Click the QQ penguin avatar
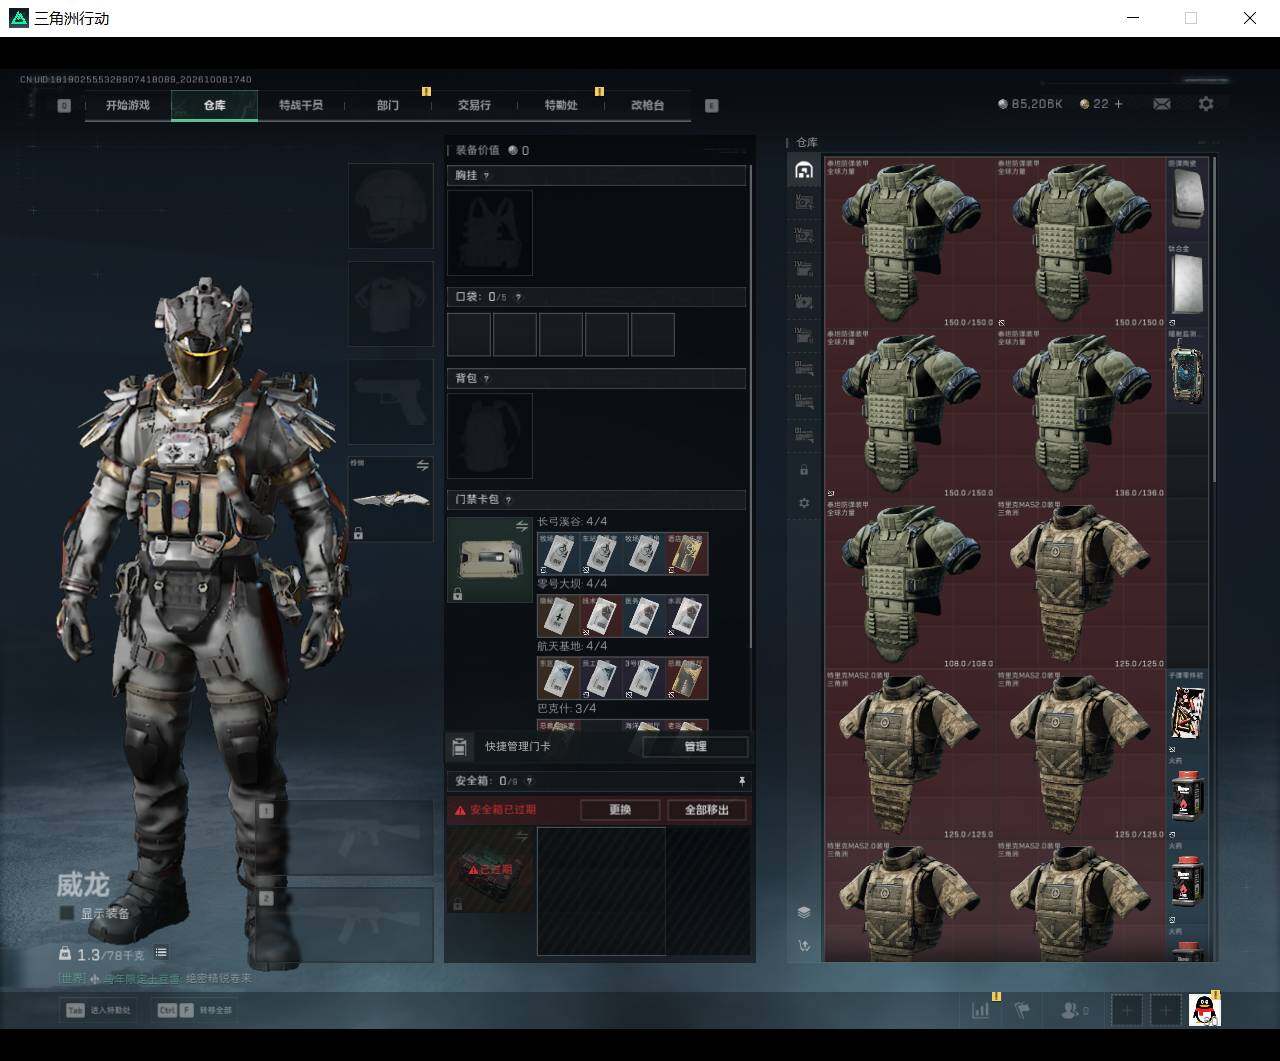Viewport: 1280px width, 1061px height. (x=1205, y=1010)
